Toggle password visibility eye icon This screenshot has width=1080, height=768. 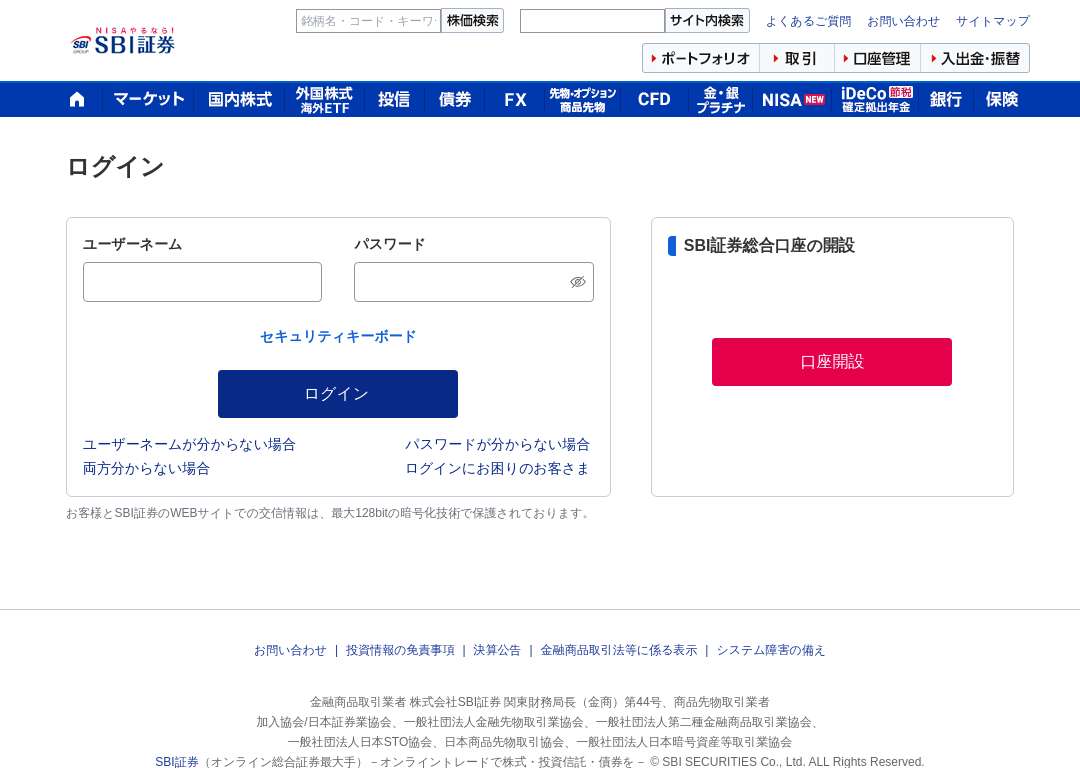(578, 282)
